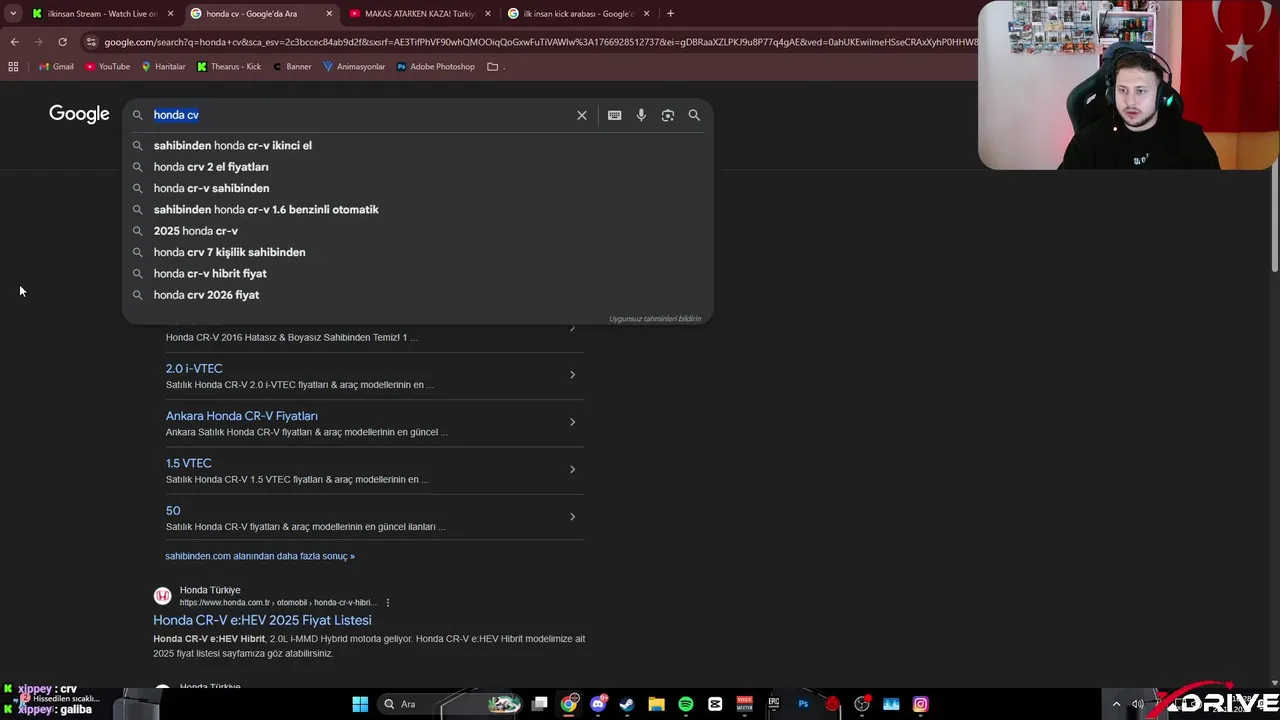Image resolution: width=1280 pixels, height=720 pixels.
Task: Close the honda cv tab
Action: click(329, 14)
